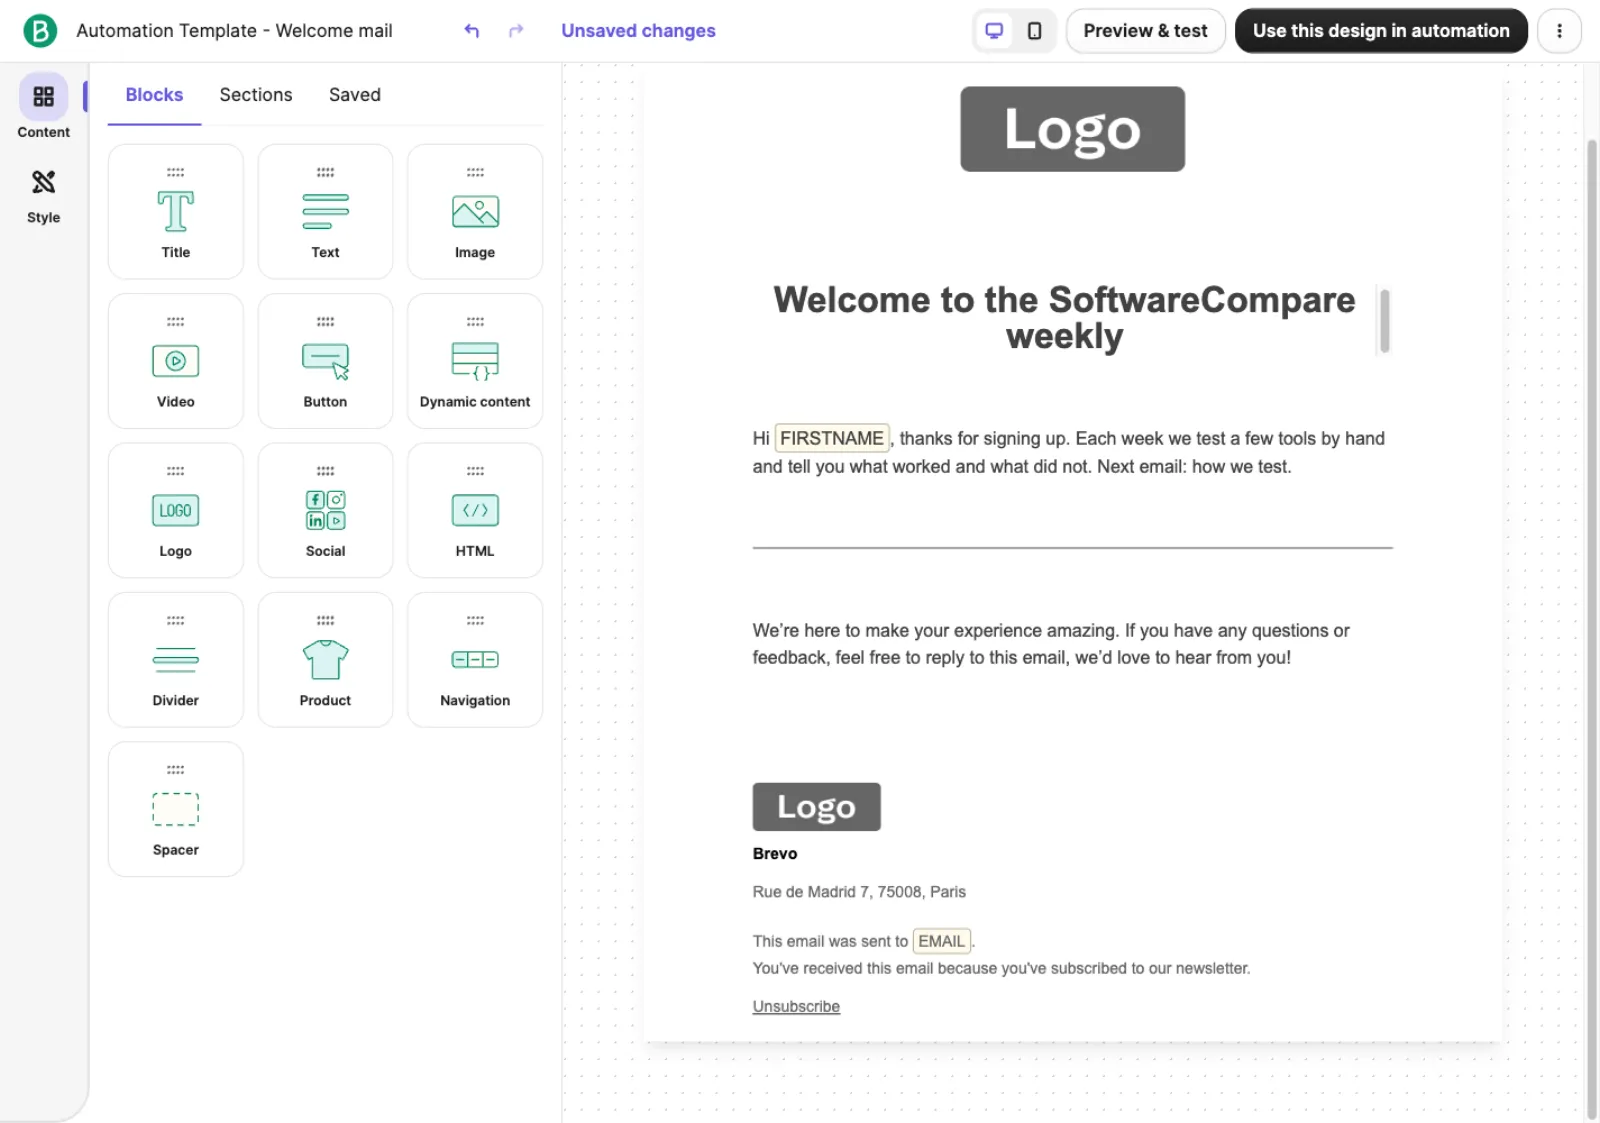Select the Spacer block
Viewport: 1600px width, 1123px height.
176,809
